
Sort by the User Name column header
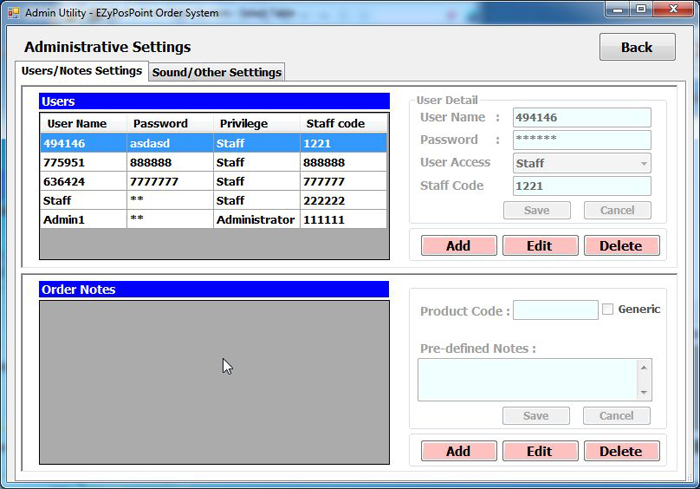(x=83, y=123)
